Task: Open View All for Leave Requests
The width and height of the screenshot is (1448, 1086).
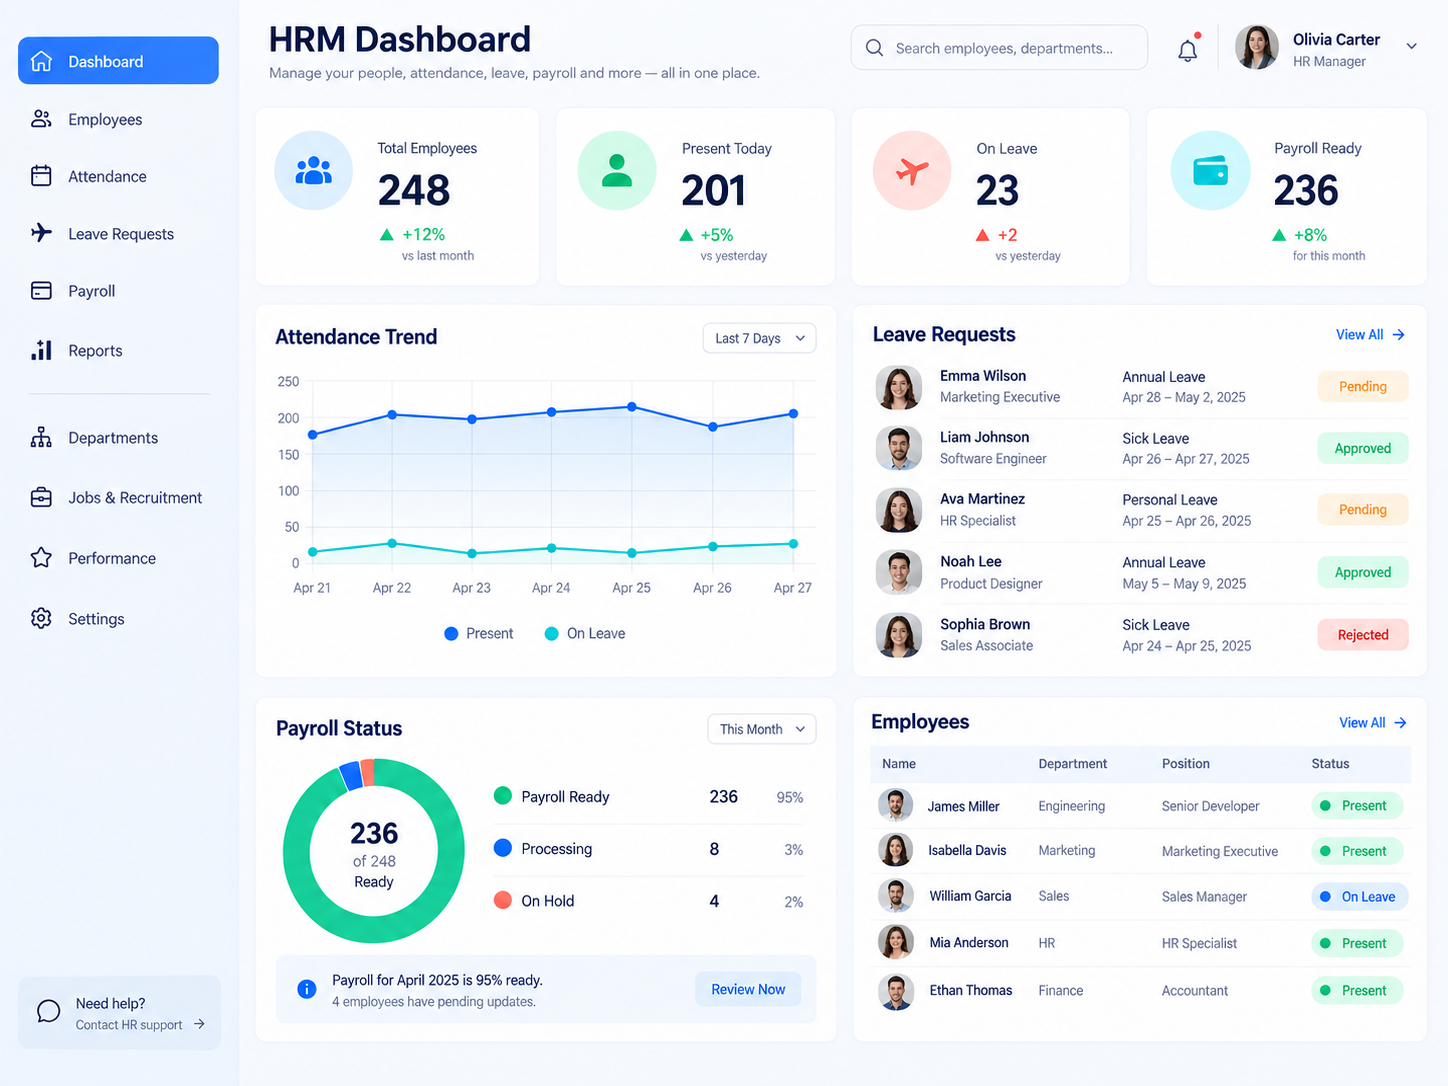Action: tap(1370, 334)
